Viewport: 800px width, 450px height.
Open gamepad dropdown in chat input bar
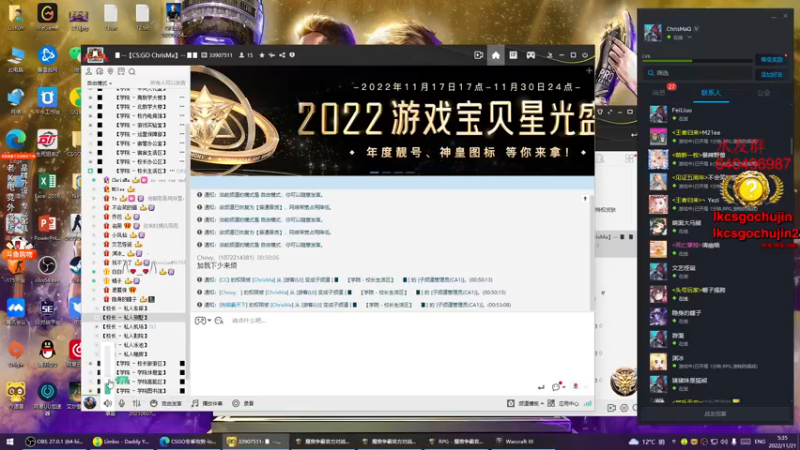pyautogui.click(x=203, y=320)
